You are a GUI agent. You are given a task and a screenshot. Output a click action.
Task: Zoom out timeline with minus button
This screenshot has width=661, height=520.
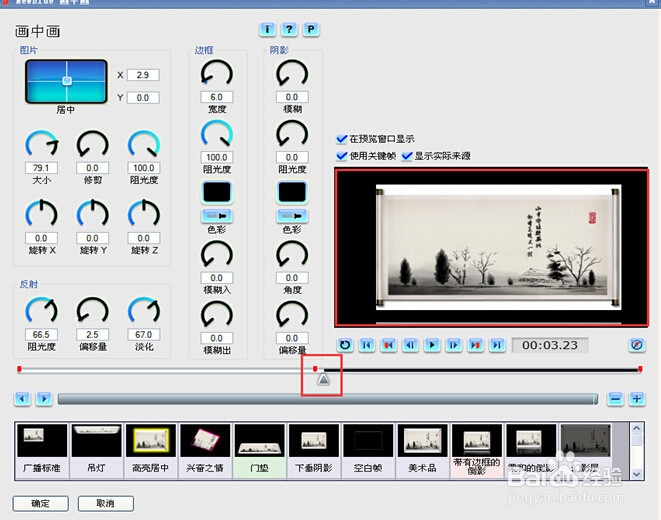(615, 398)
